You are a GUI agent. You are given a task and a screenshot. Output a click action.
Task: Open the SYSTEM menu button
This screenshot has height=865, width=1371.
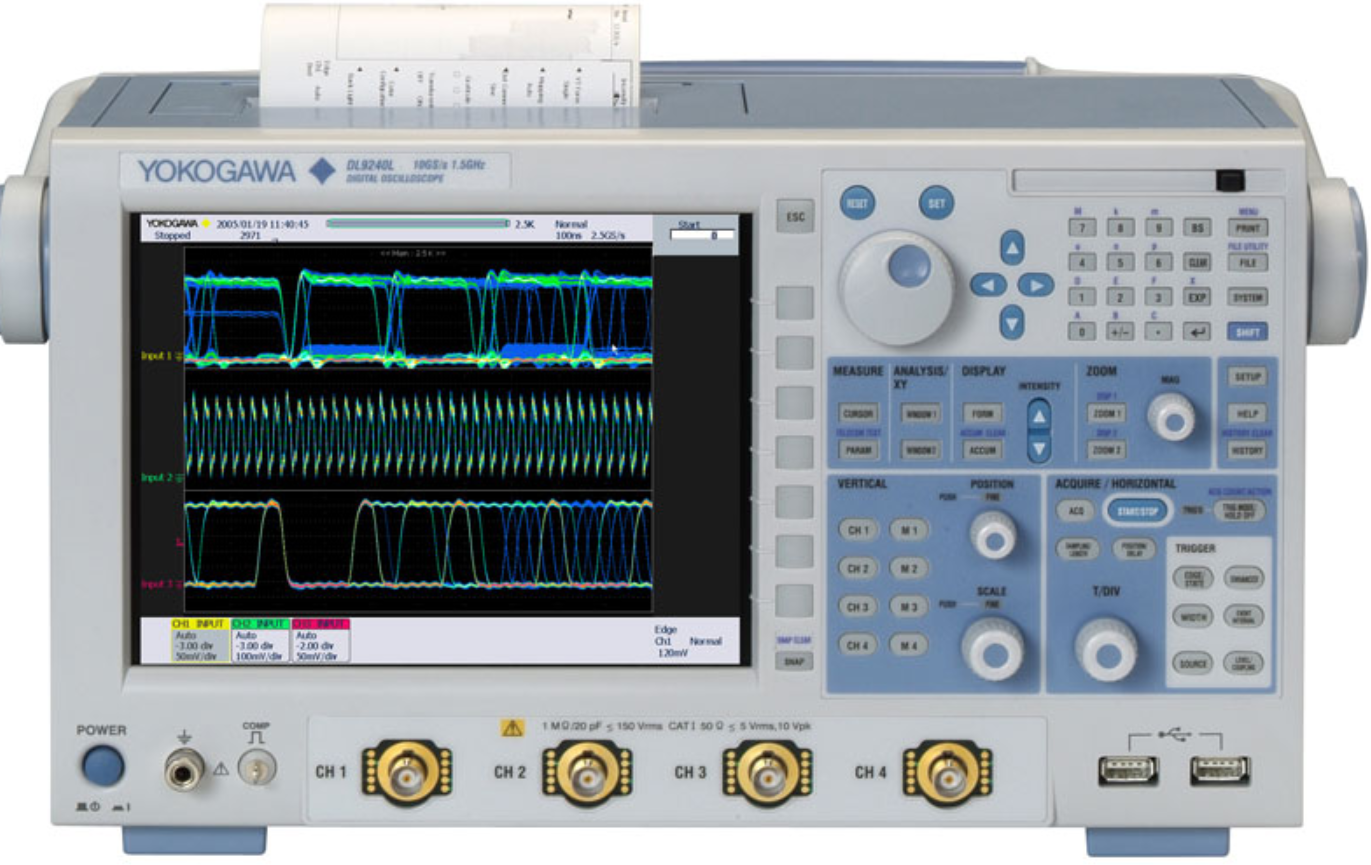(x=1248, y=296)
